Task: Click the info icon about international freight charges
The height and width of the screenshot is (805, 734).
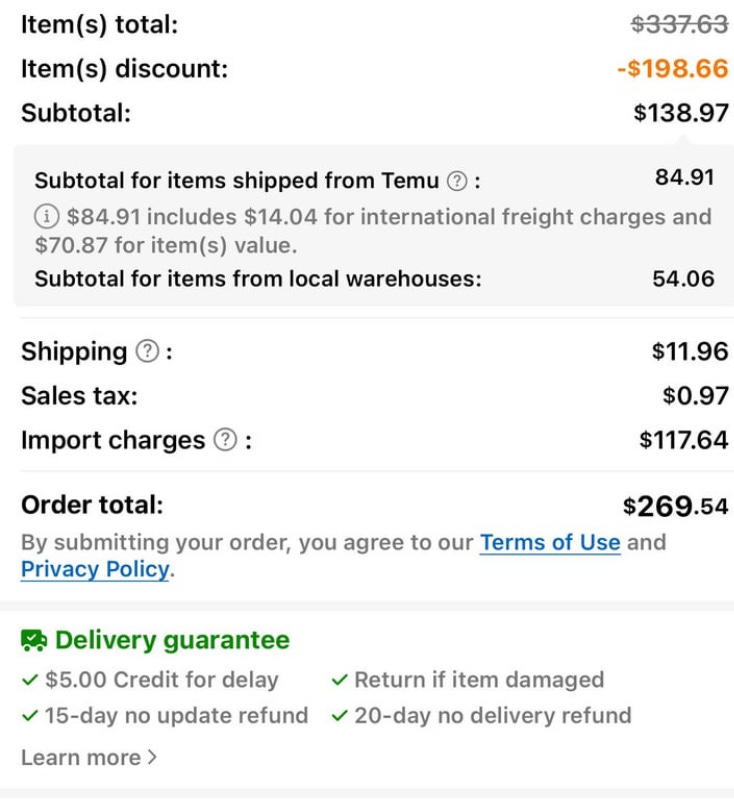Action: point(44,217)
